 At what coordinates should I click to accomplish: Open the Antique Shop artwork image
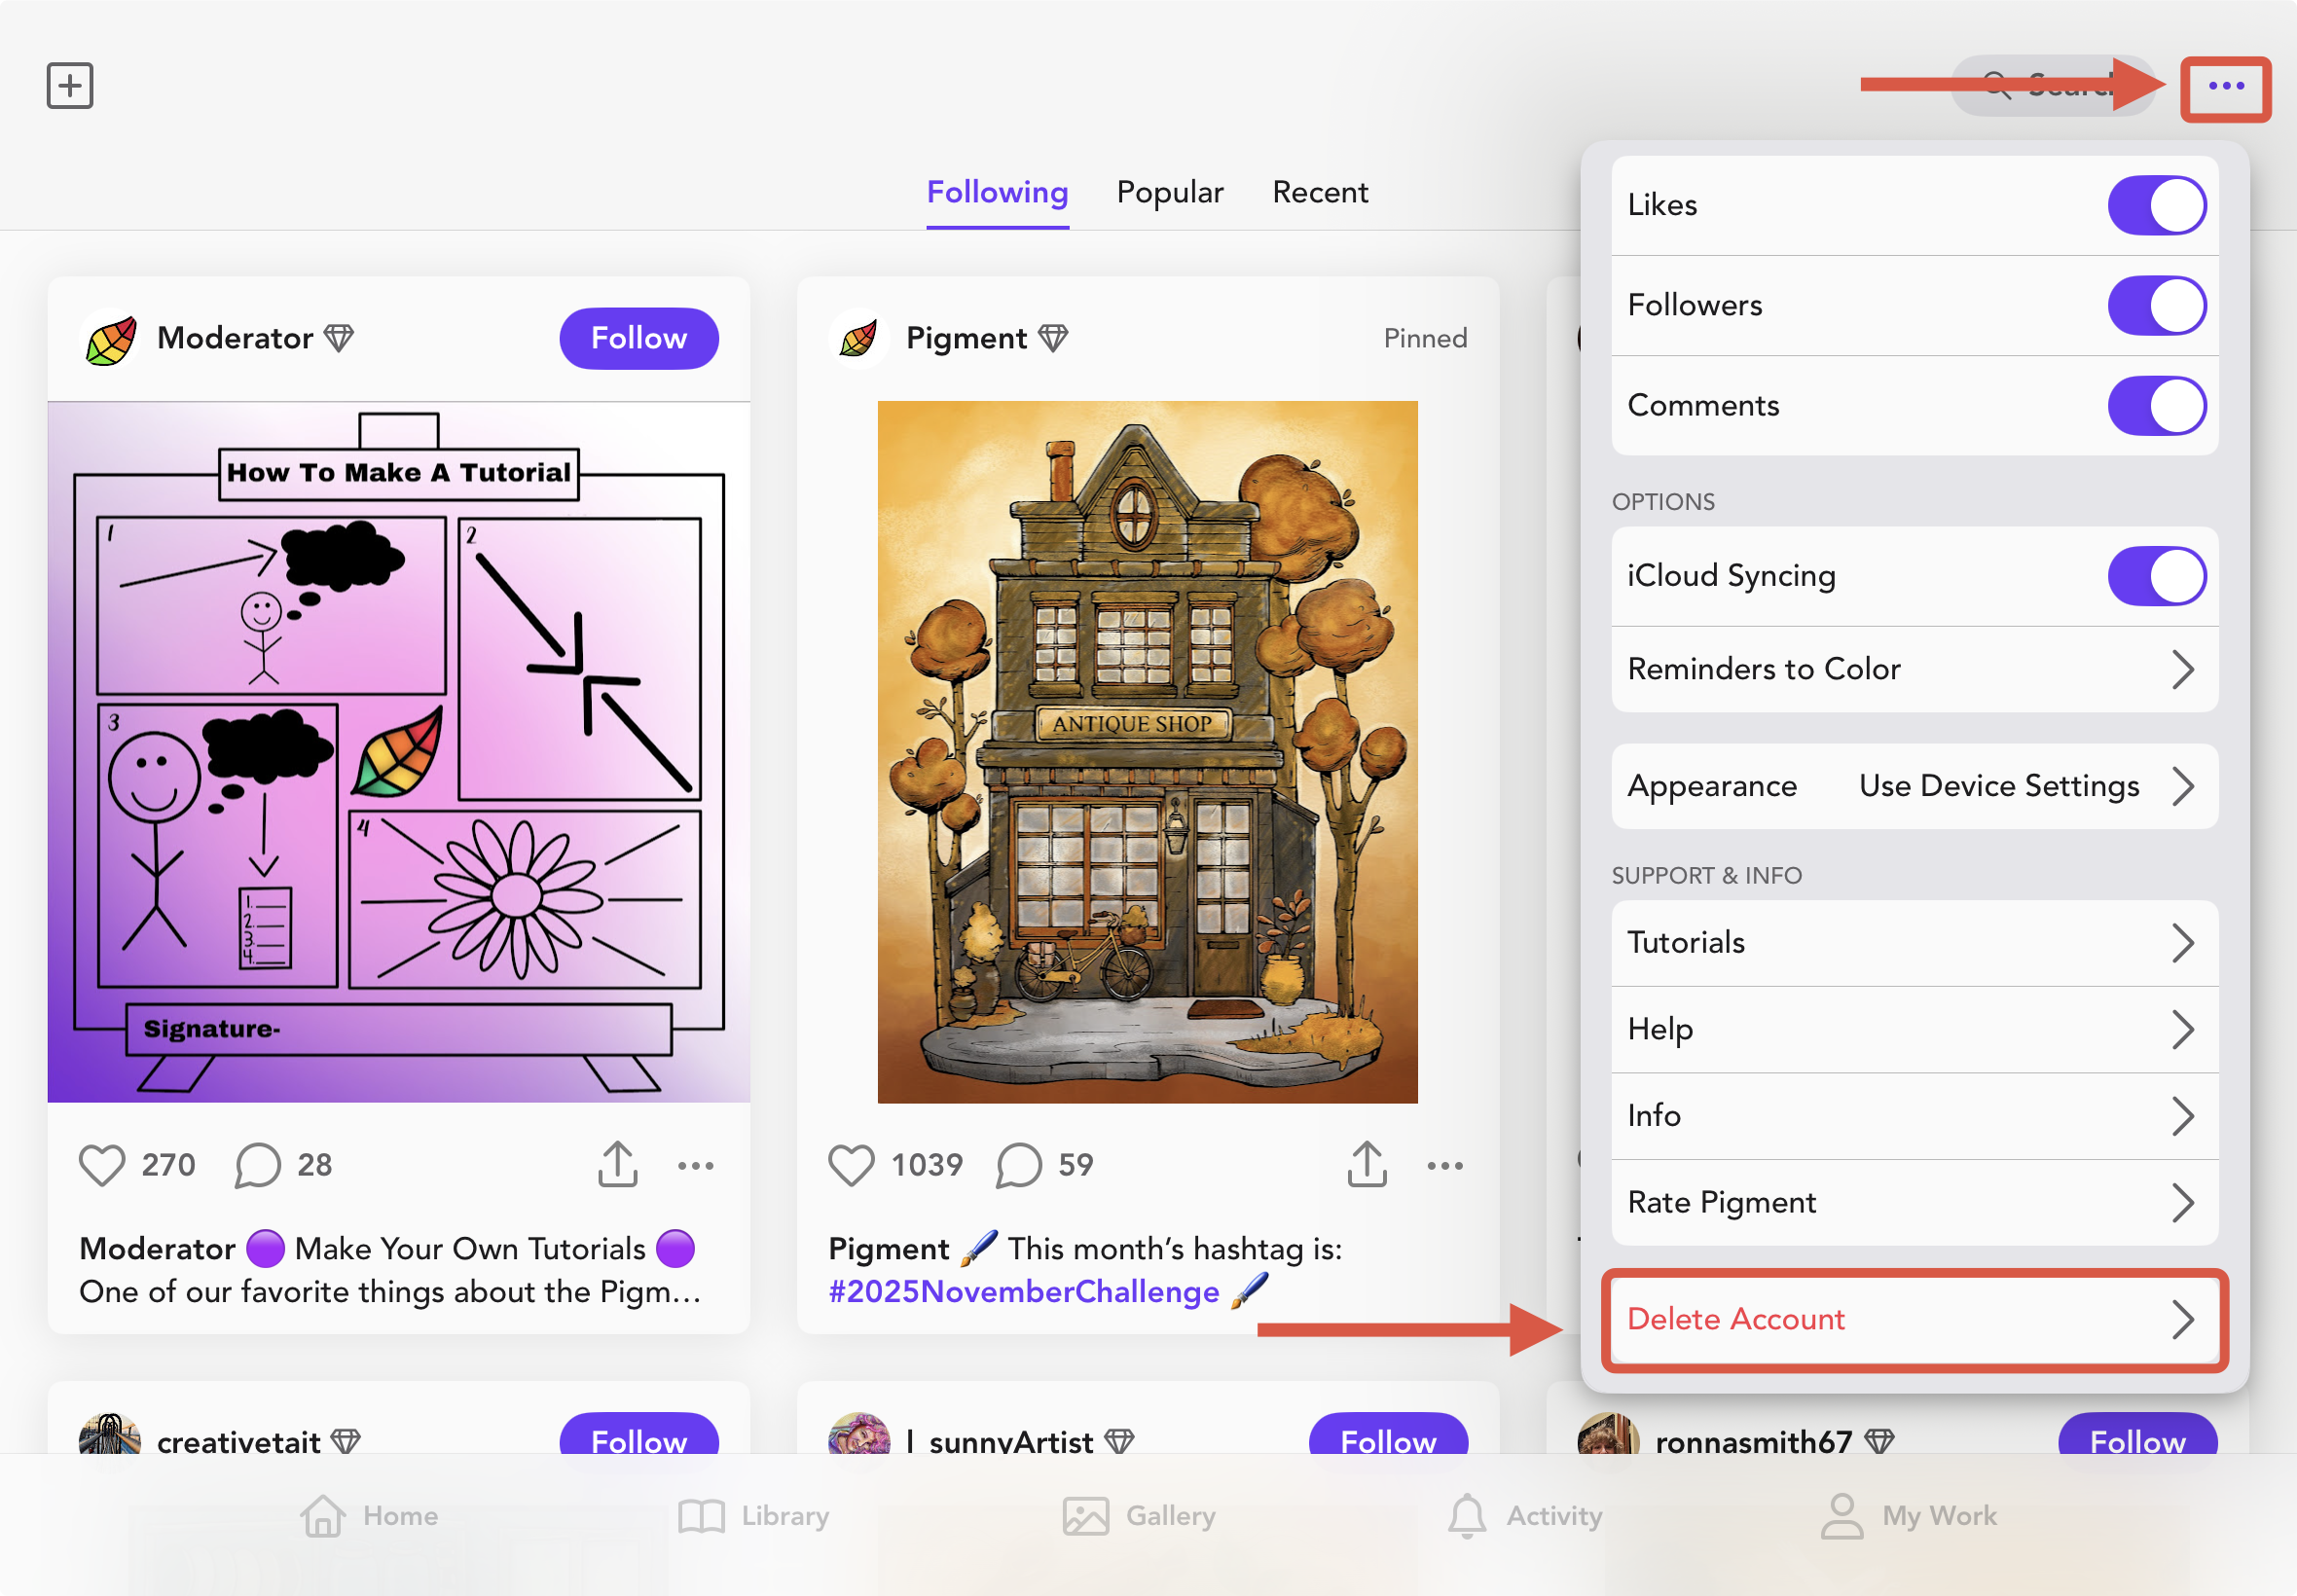coord(1147,752)
